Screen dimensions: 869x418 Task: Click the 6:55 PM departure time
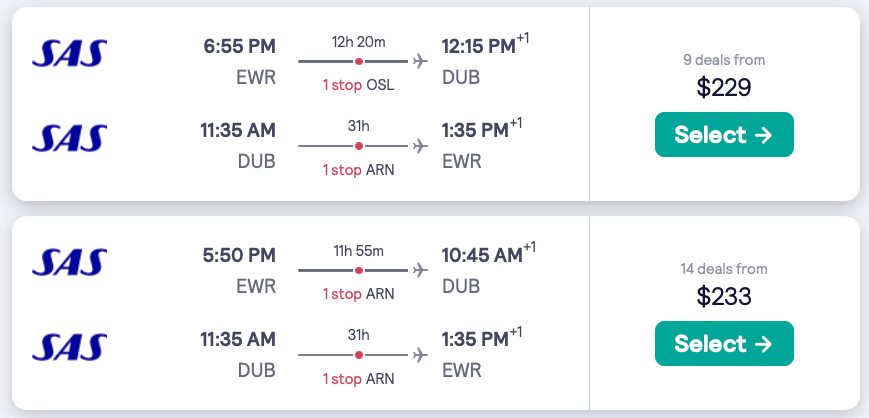coord(239,46)
